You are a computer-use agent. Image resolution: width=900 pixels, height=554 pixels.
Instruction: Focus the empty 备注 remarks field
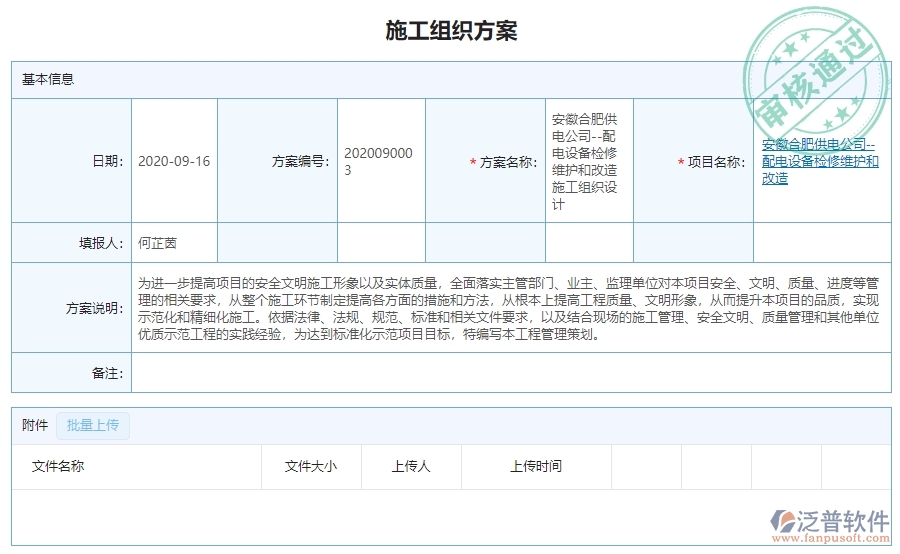tap(510, 373)
